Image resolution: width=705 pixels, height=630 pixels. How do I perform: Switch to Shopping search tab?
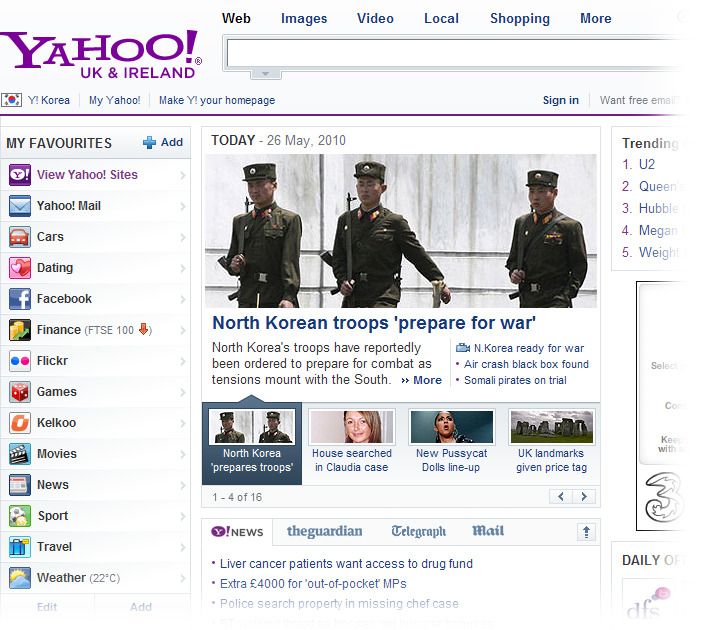point(520,18)
